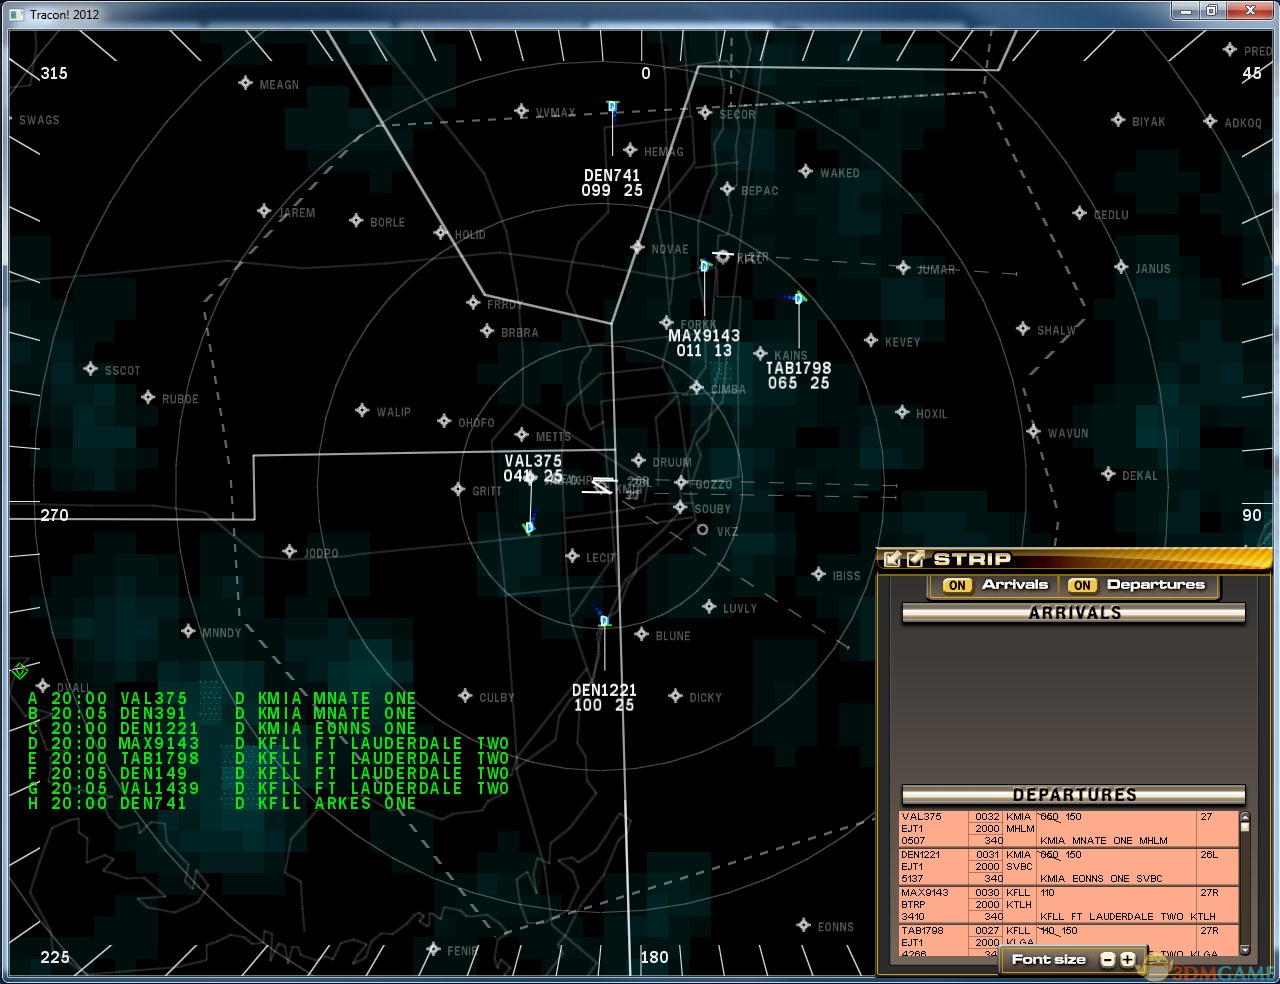Increase strip font size with plus button
Screen dimensions: 1280x984
tap(1127, 960)
